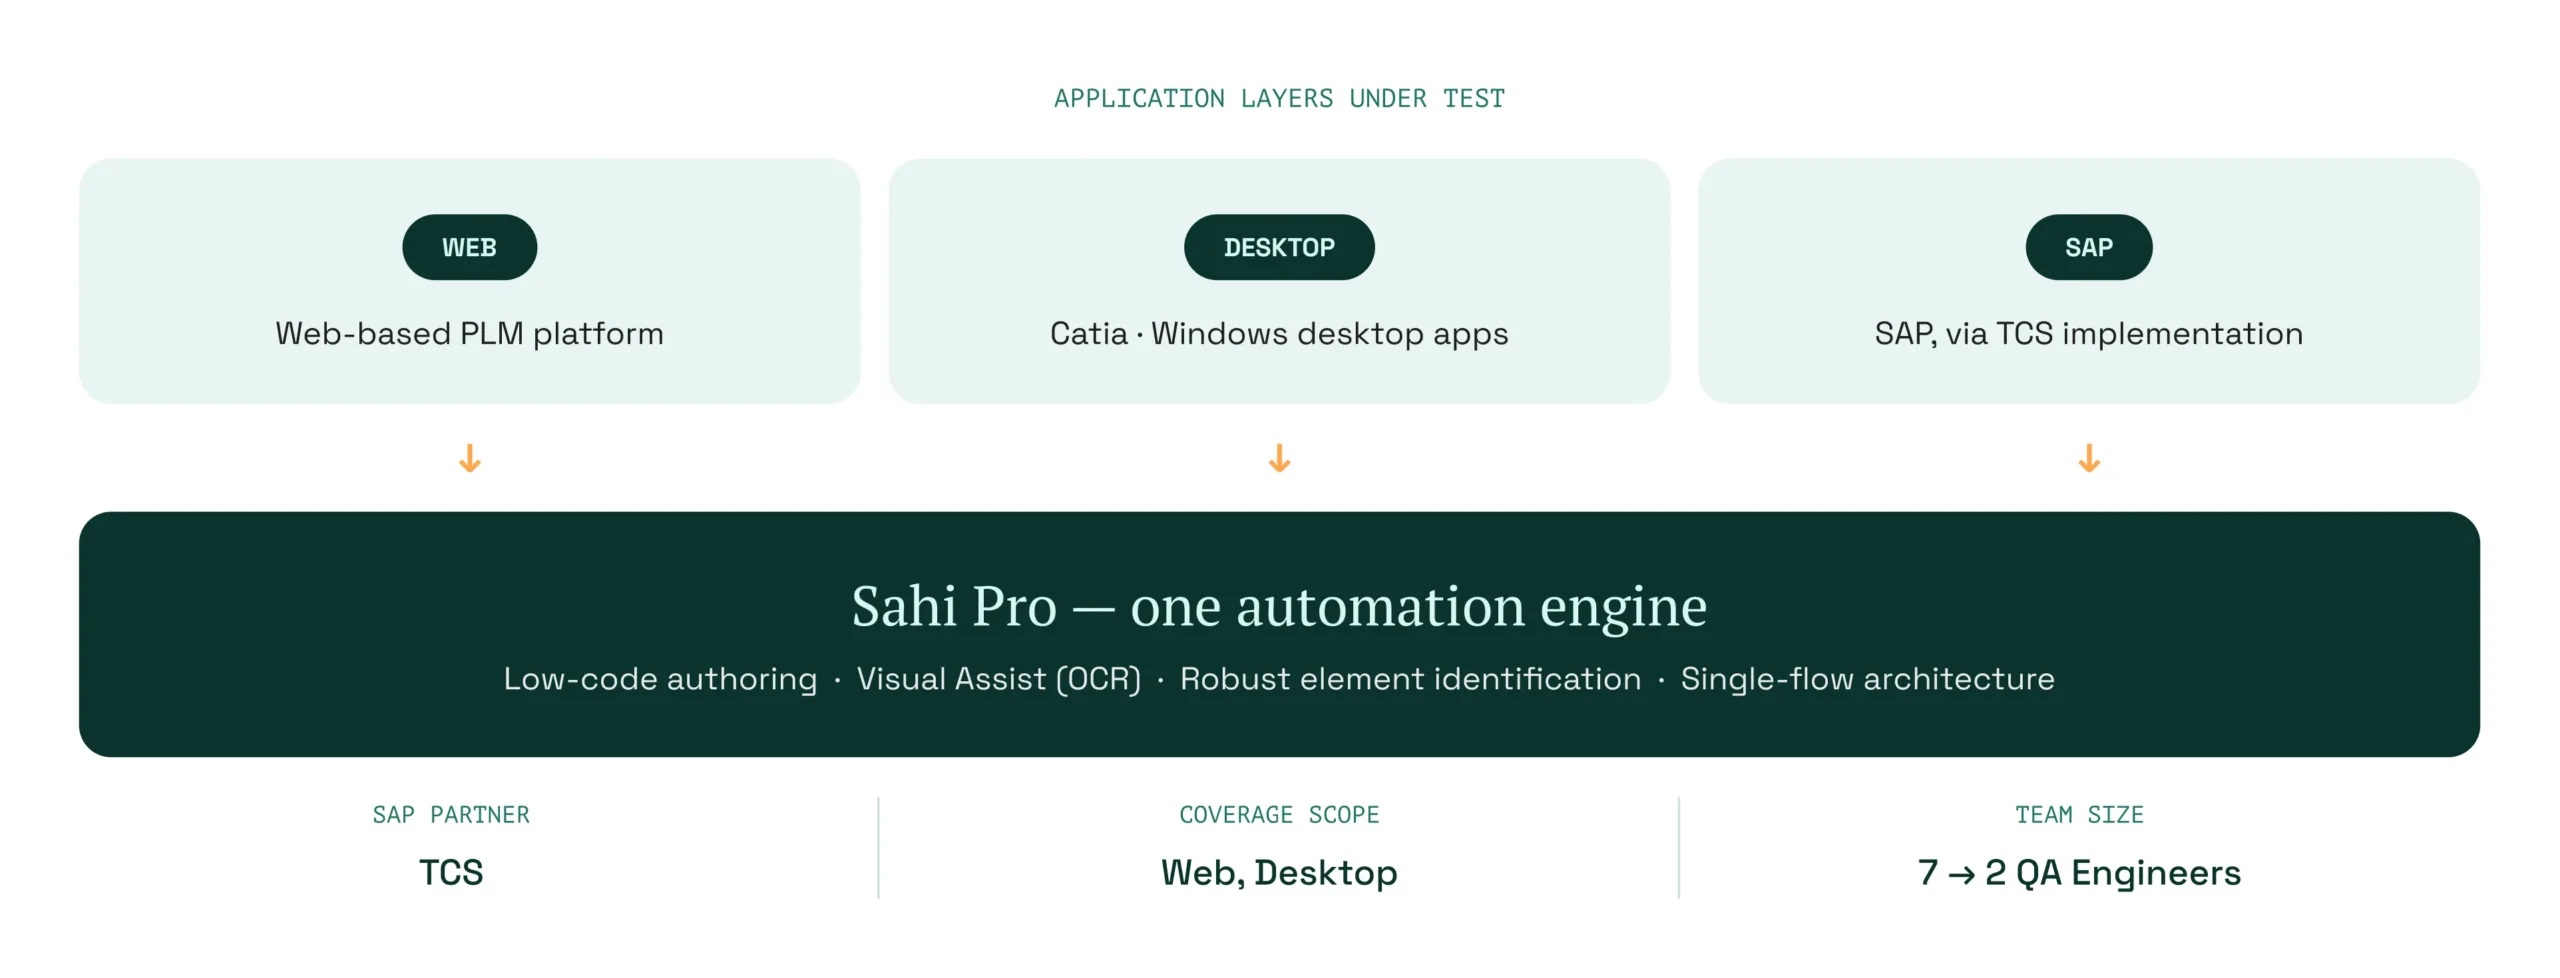Click the DESKTOP pill badge
Viewport: 2560px width, 978px height.
1279,247
